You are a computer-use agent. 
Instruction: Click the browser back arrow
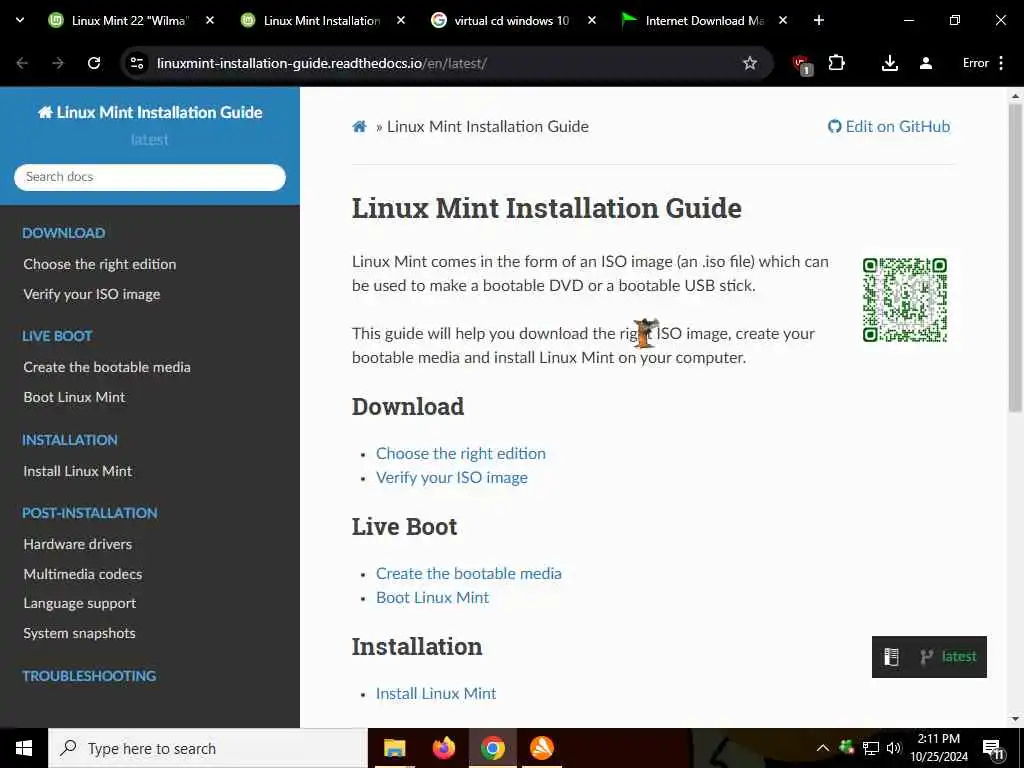(x=22, y=63)
